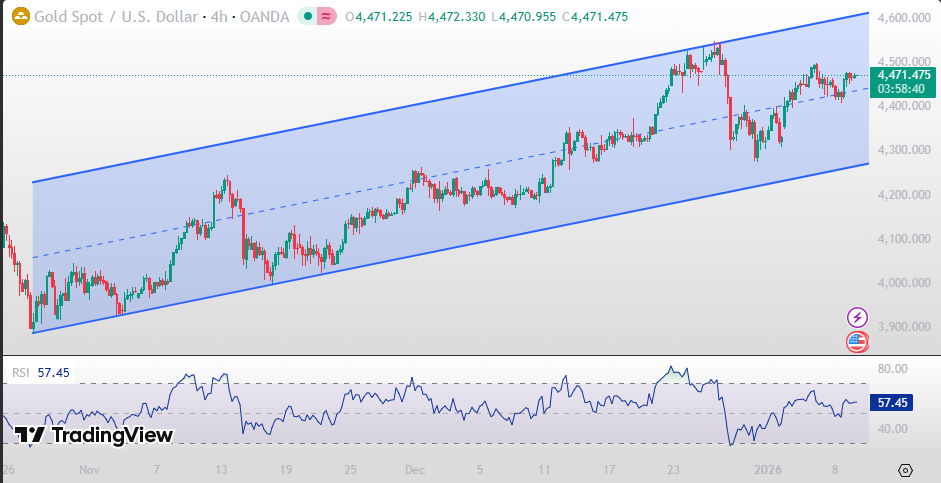This screenshot has width=941, height=483.
Task: Click the current price tag 4,471.475
Action: (x=903, y=75)
